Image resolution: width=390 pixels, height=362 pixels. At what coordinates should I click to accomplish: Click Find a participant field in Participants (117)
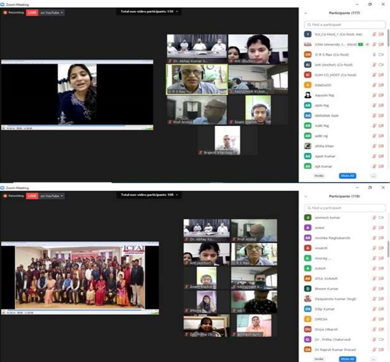coord(345,25)
